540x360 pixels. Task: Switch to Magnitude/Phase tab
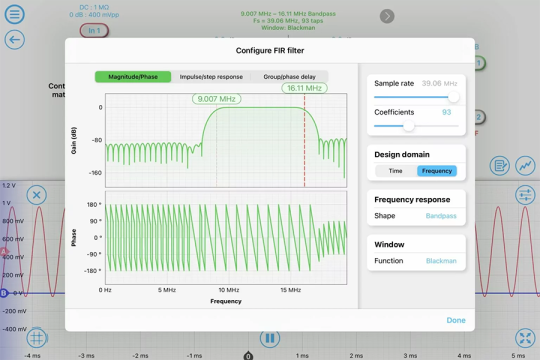click(133, 76)
